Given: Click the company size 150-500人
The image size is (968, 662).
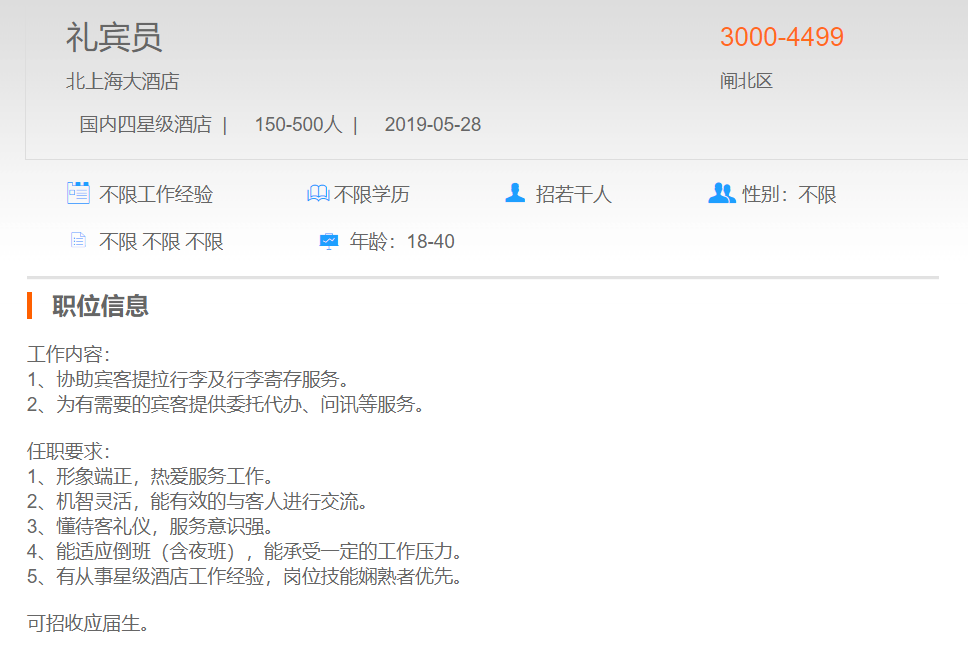Looking at the screenshot, I should click(x=298, y=125).
